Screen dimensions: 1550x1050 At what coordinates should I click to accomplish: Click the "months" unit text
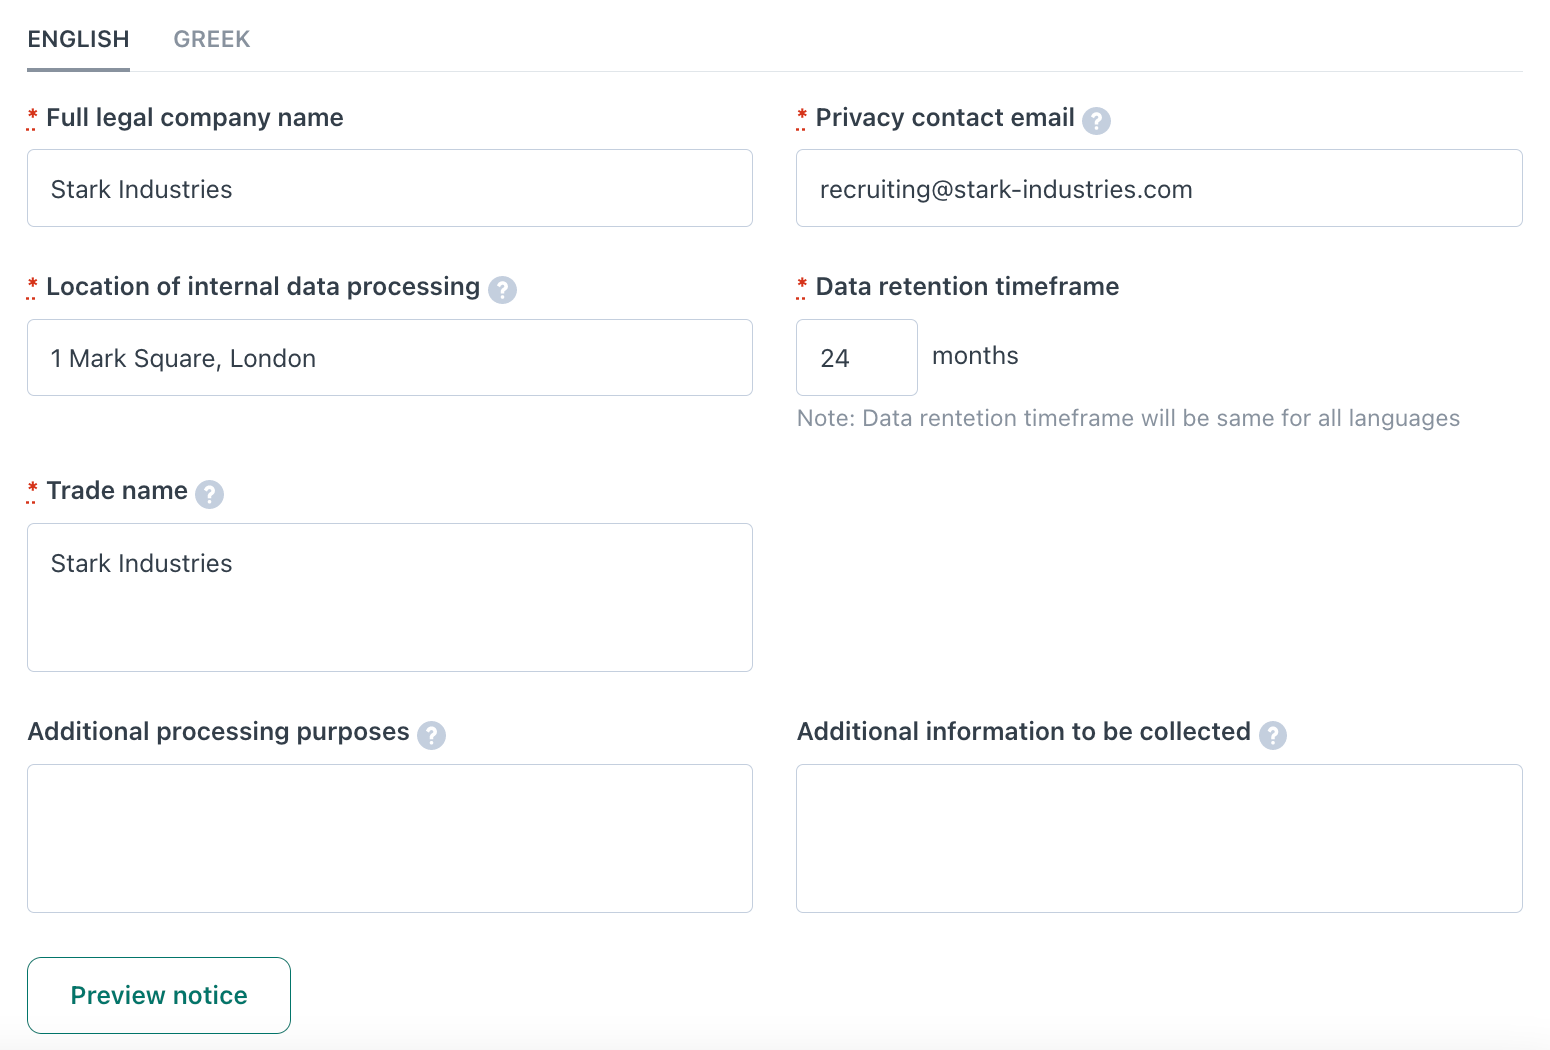[975, 356]
